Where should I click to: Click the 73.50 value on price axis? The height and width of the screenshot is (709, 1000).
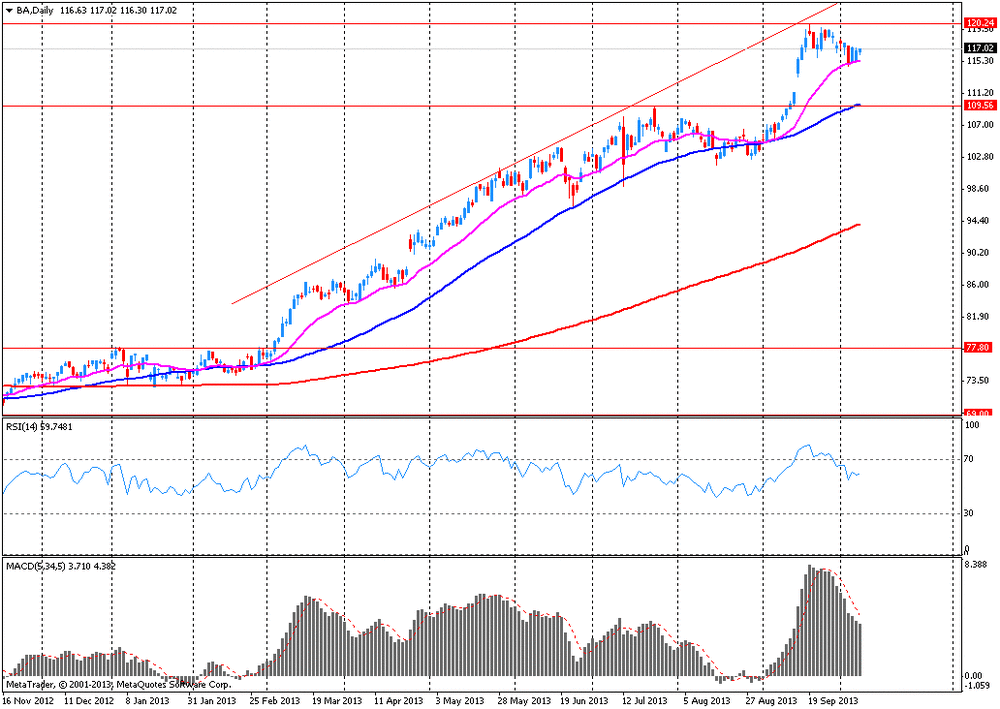[x=980, y=380]
